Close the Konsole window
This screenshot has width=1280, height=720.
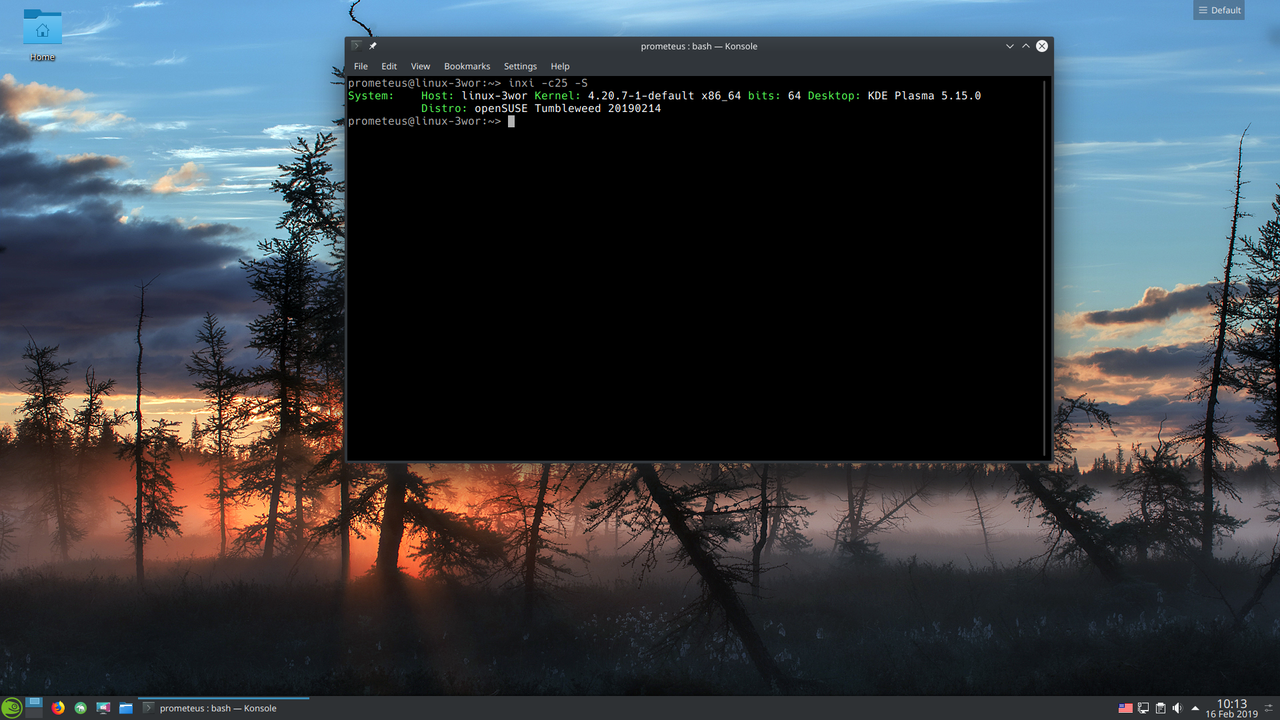pos(1042,46)
